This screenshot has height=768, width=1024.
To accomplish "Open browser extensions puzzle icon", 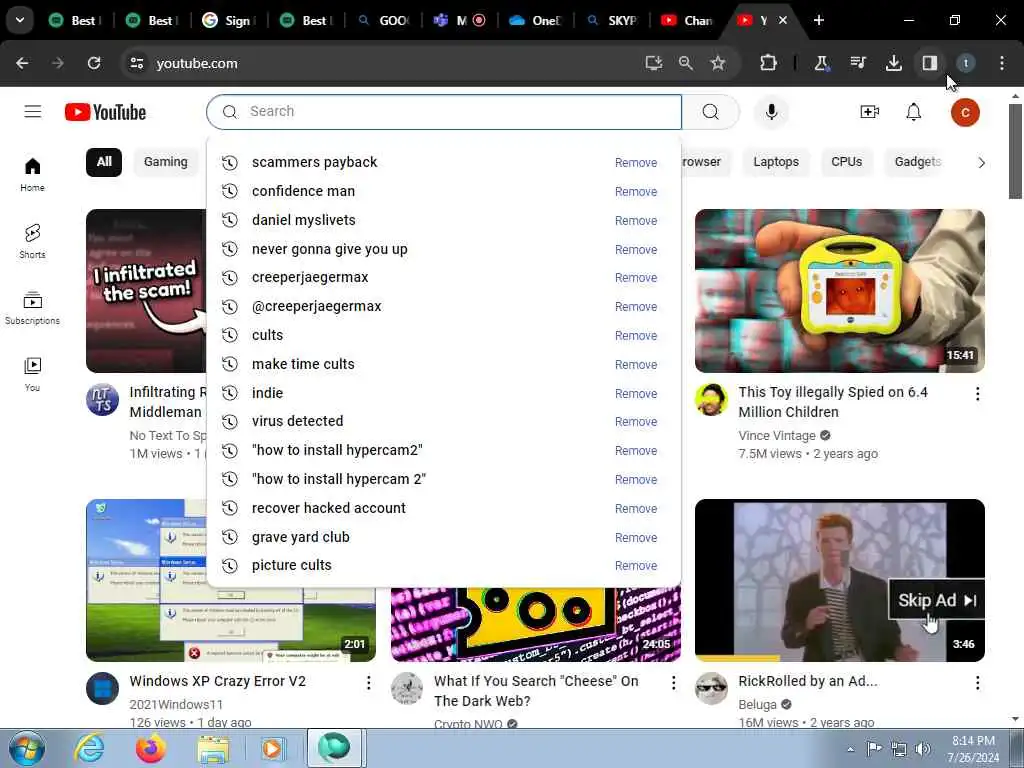I will point(768,63).
